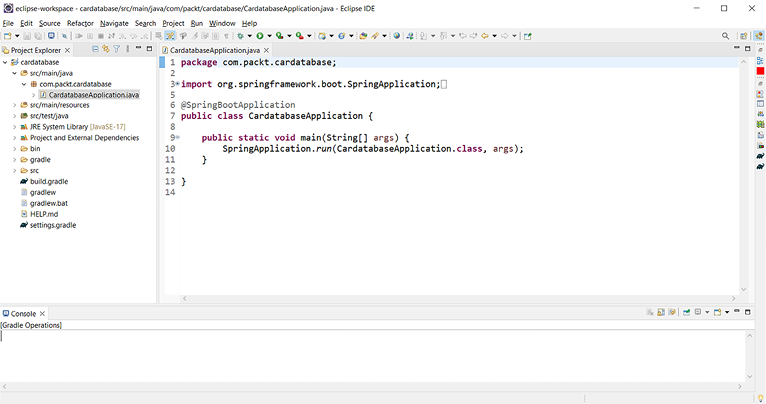Toggle Mark Occurrences in the toolbar

coord(170,36)
